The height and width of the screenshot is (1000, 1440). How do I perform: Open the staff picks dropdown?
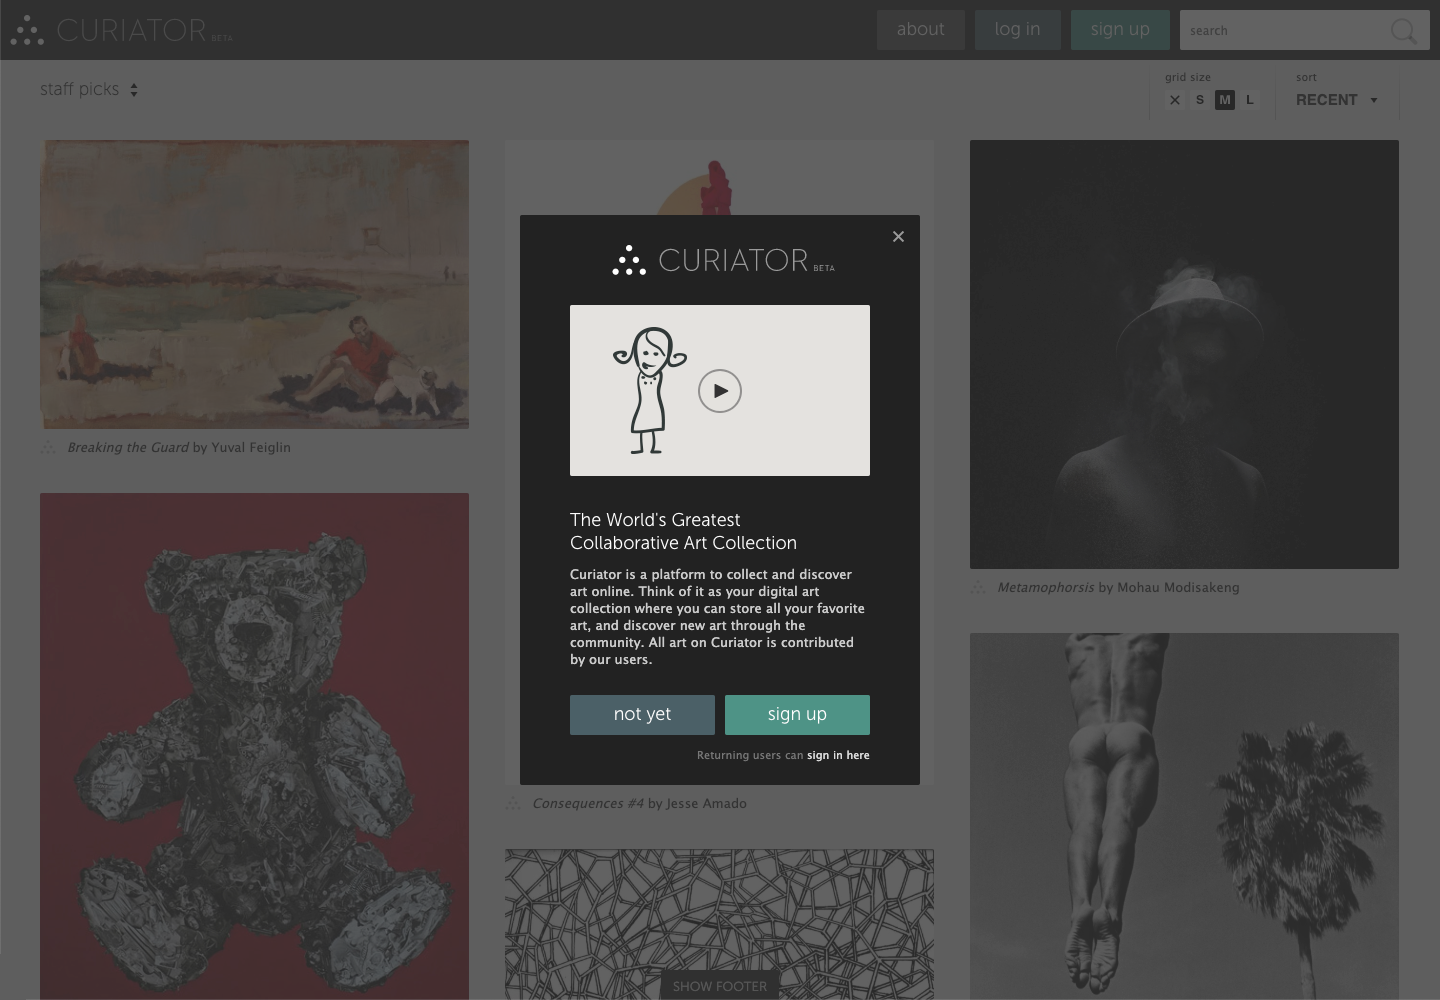click(x=89, y=89)
